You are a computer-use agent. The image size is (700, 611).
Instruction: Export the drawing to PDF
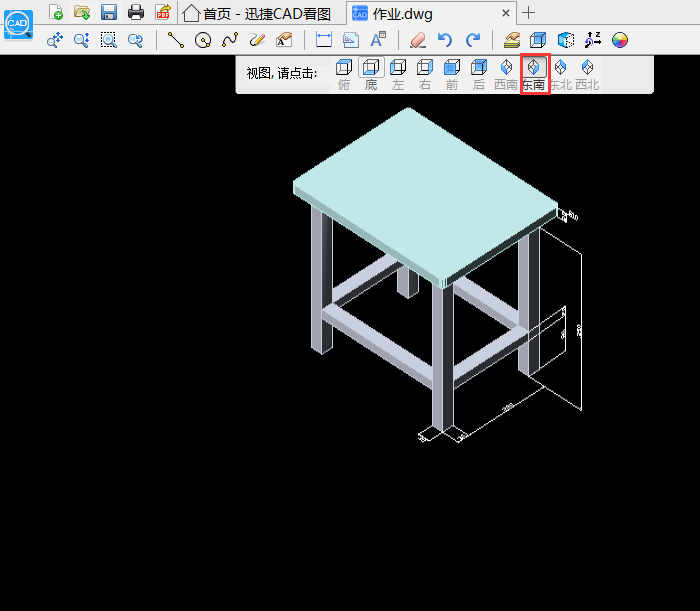(x=162, y=13)
